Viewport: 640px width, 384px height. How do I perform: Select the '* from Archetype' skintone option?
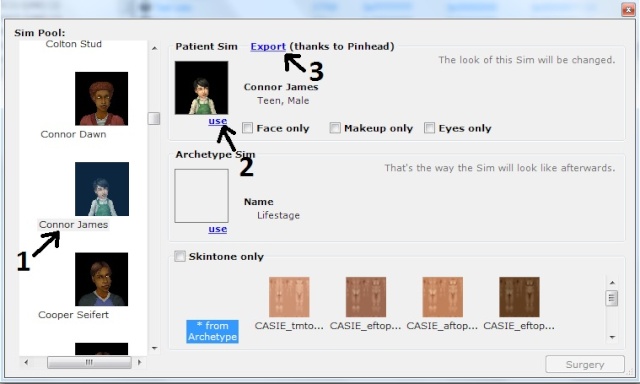point(212,331)
